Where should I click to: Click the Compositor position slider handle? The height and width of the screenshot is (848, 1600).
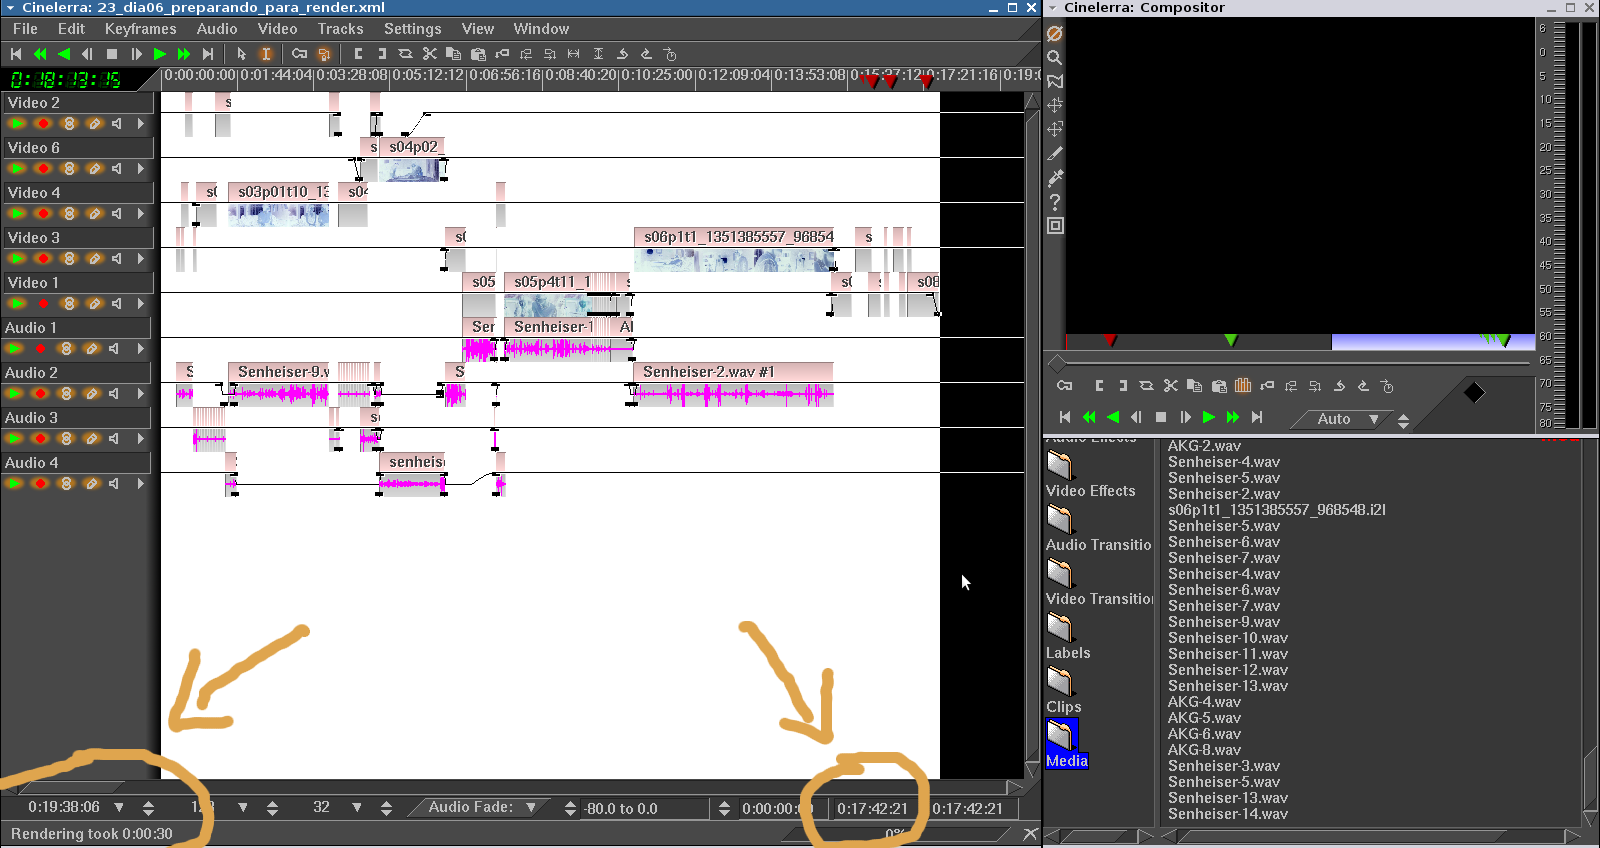1057,362
